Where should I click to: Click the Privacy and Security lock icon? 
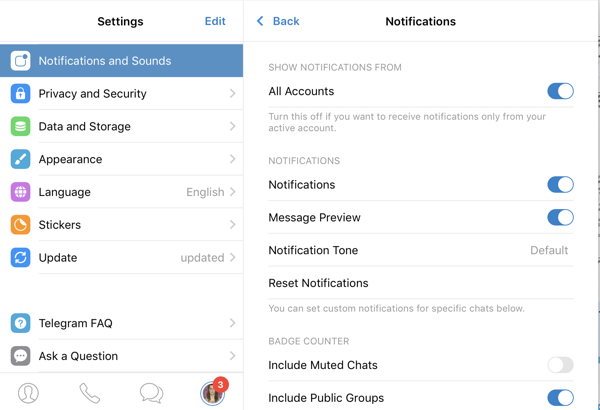[20, 93]
